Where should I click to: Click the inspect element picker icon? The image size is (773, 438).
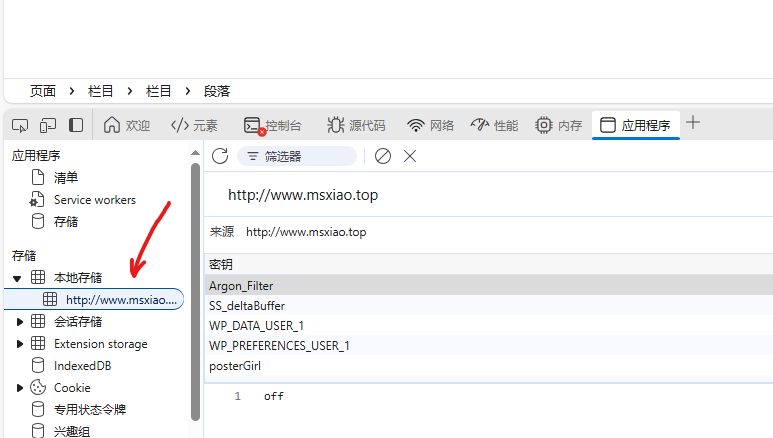pyautogui.click(x=19, y=125)
